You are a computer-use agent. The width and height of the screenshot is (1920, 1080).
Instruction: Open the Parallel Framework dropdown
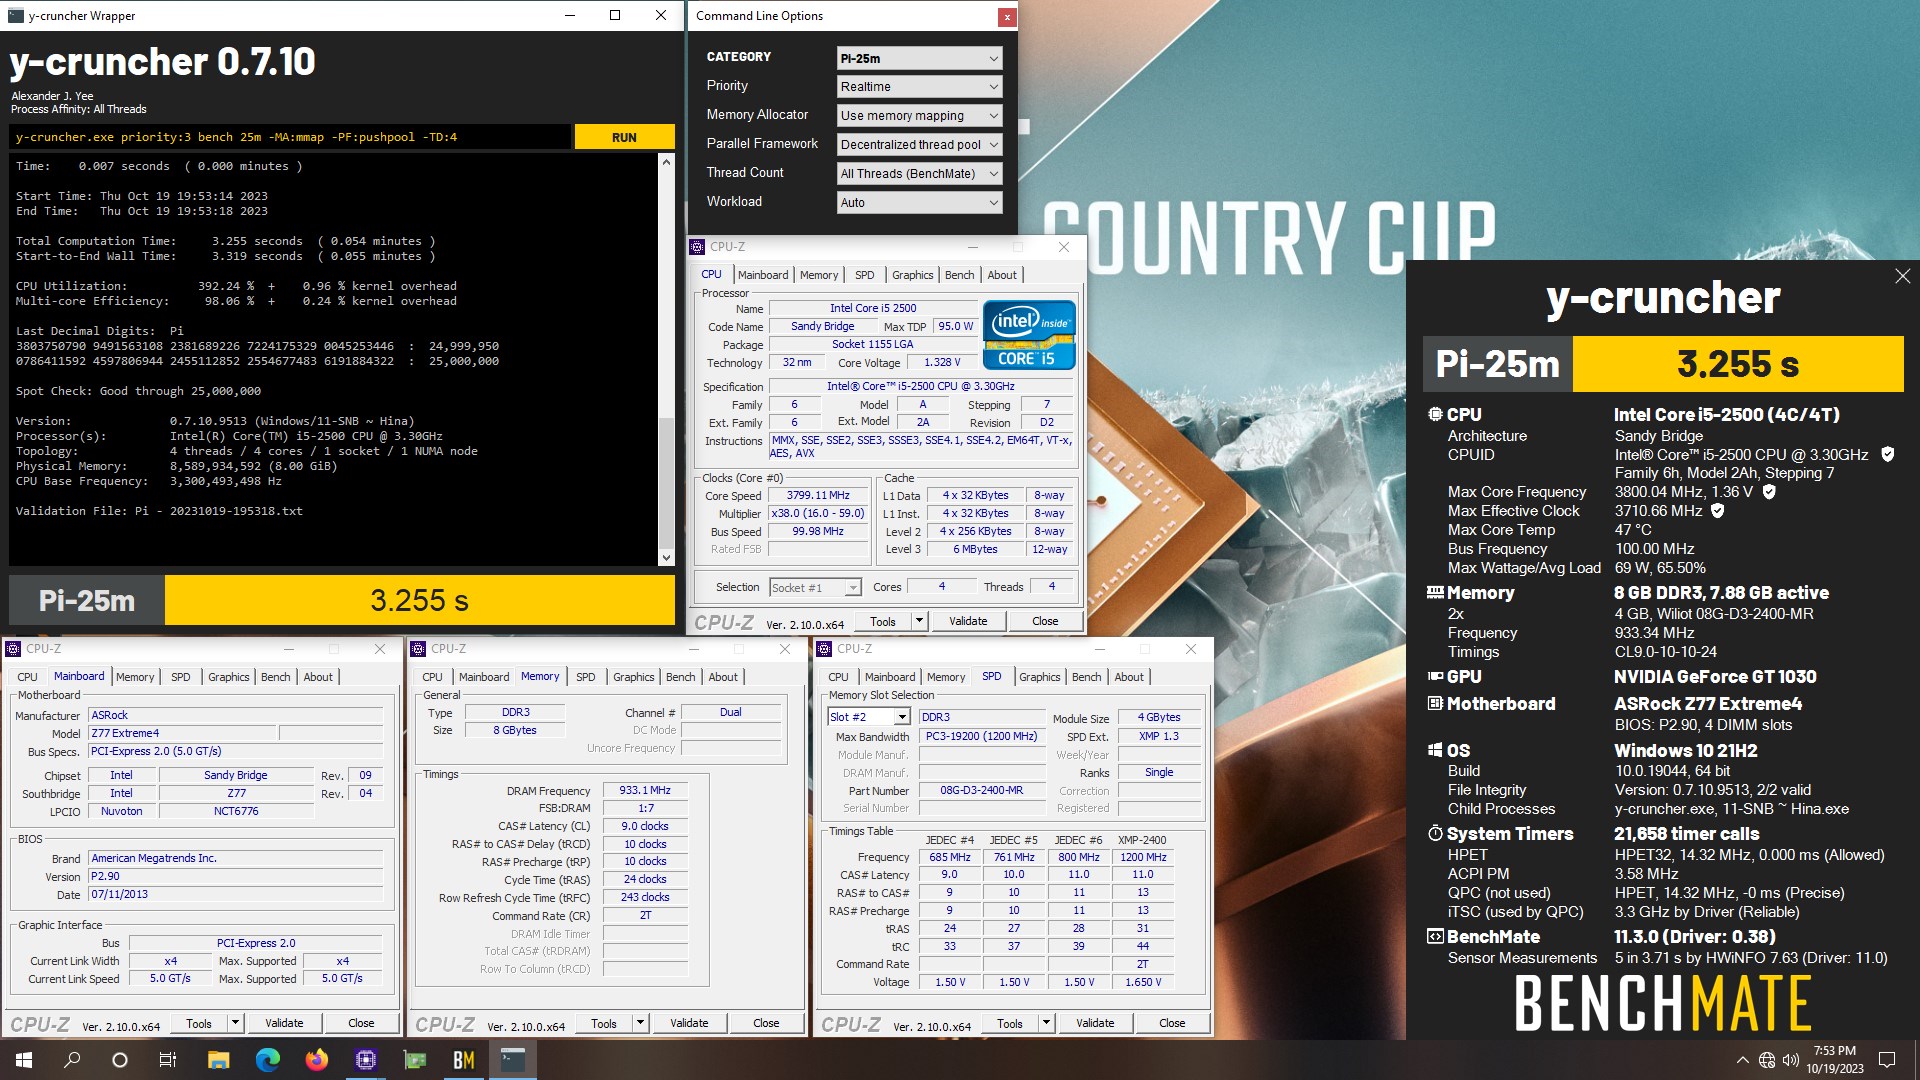[x=919, y=145]
